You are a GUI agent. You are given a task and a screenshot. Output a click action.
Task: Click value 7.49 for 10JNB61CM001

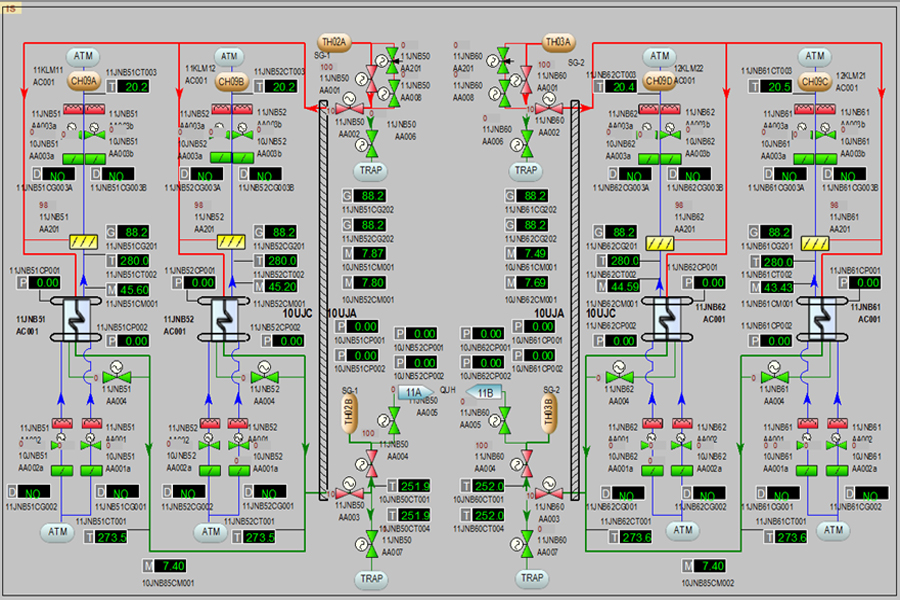[534, 253]
